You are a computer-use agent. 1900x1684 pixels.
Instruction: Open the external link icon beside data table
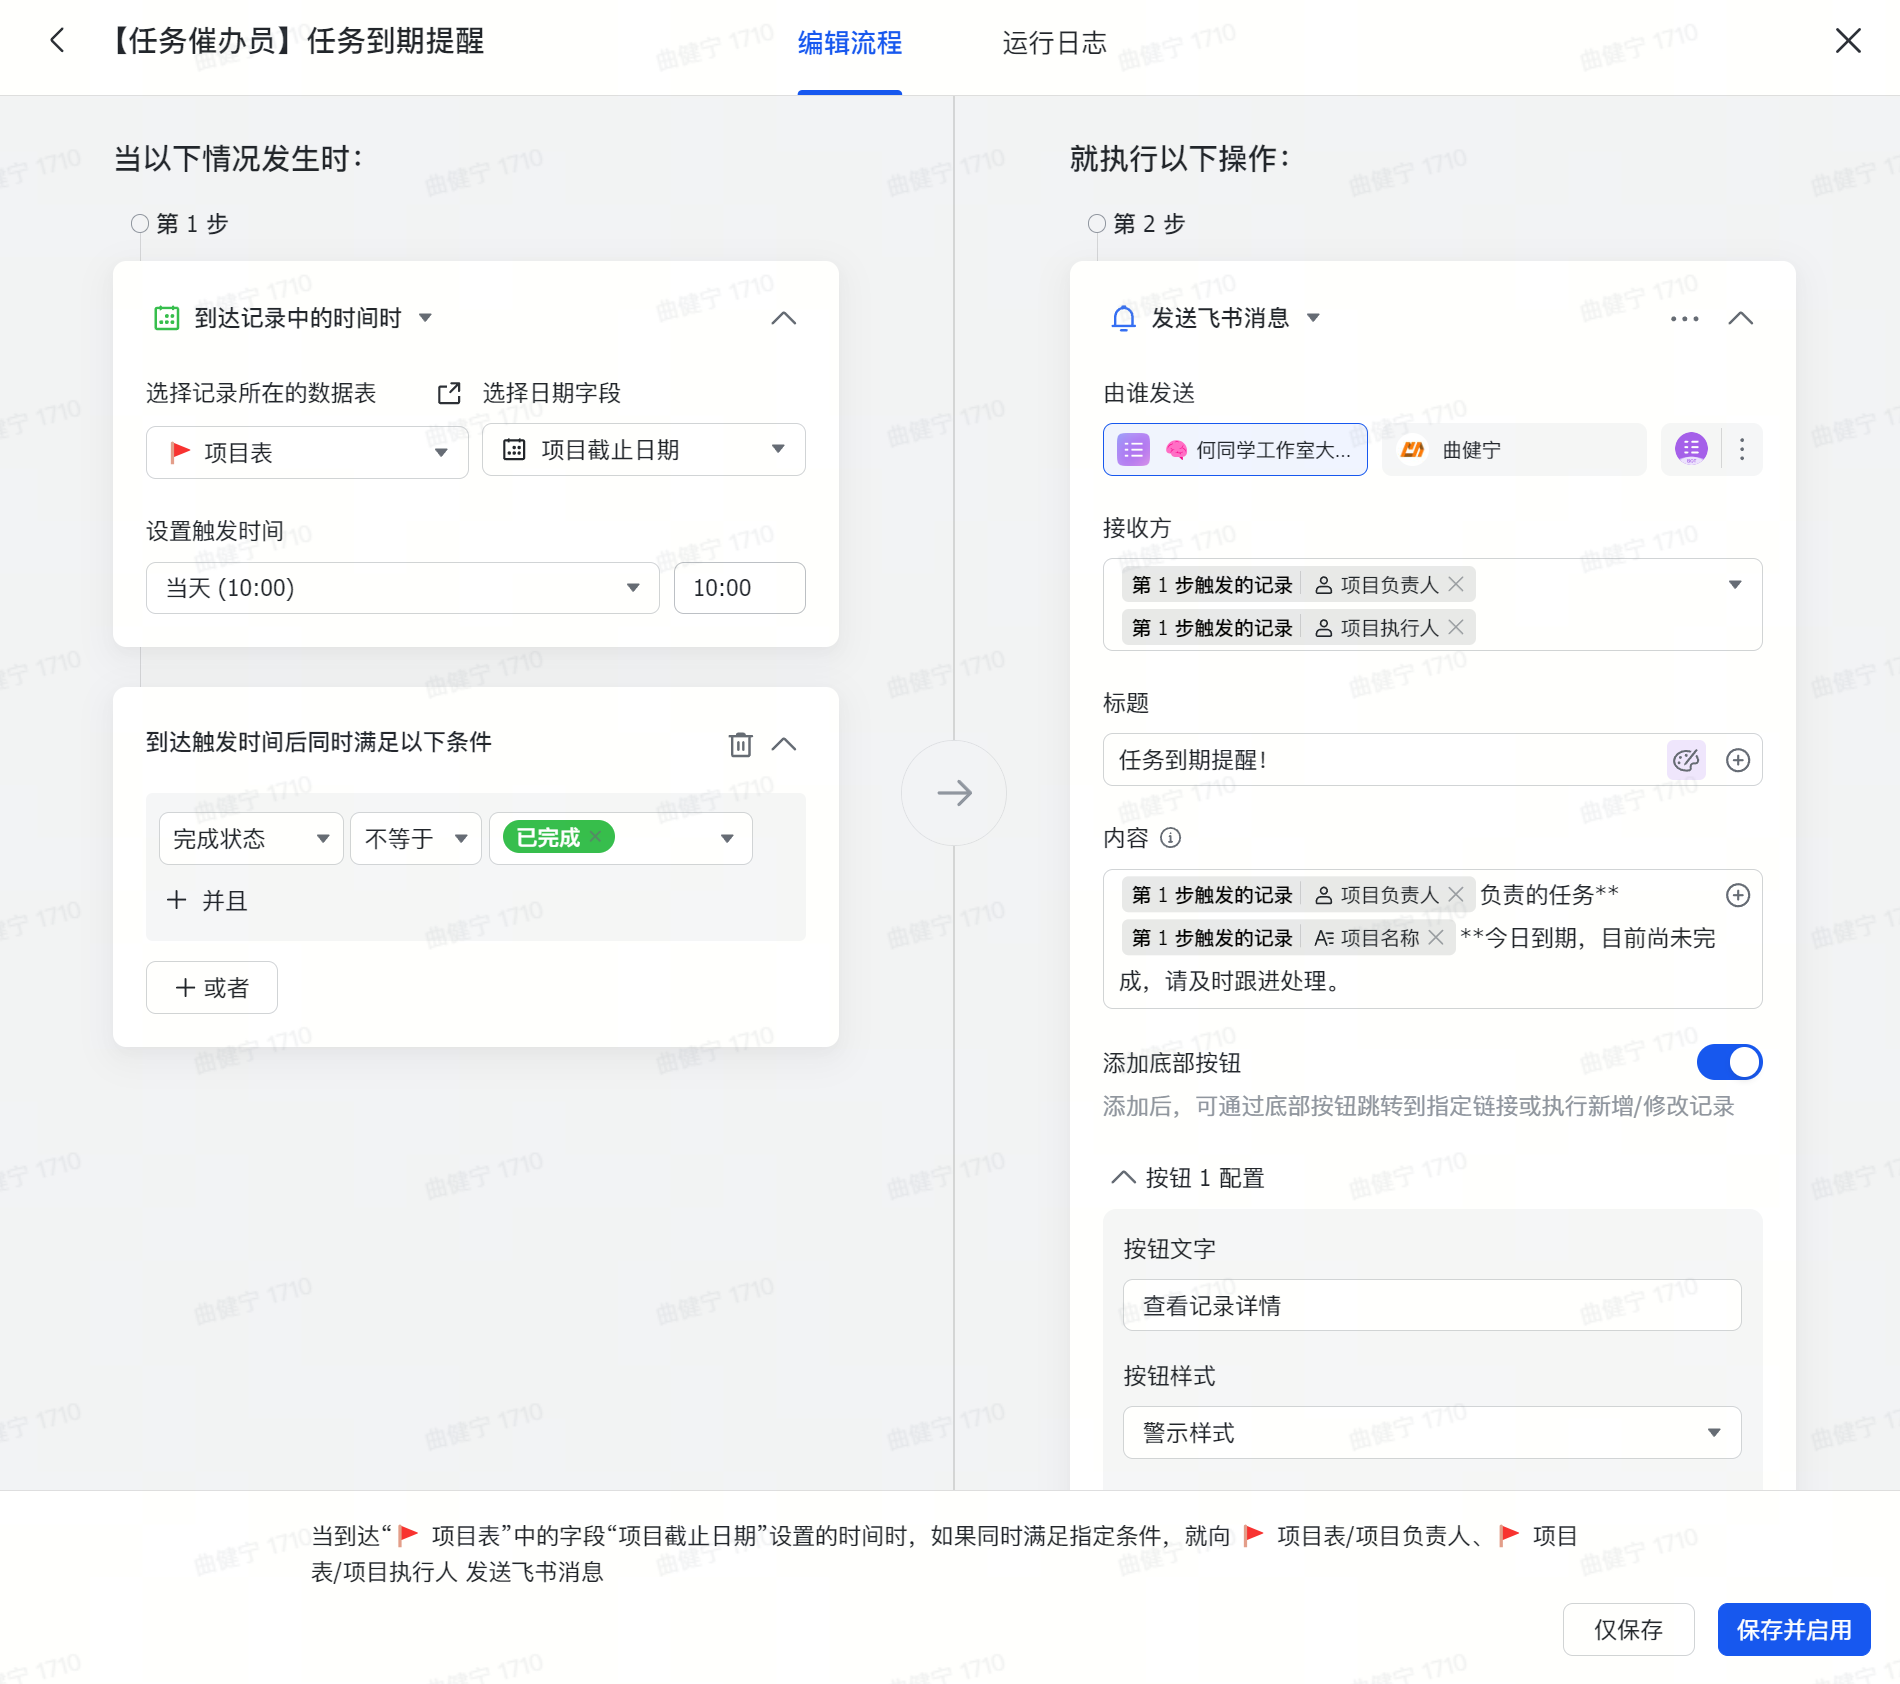(449, 393)
